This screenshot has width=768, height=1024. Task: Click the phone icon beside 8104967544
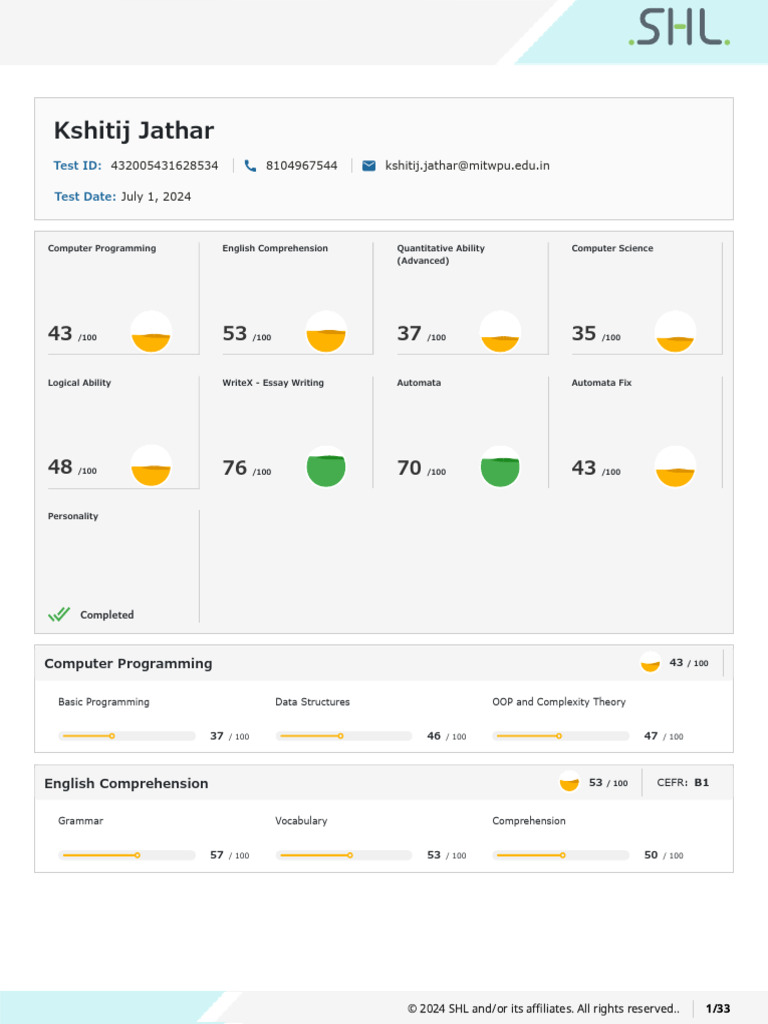click(x=250, y=166)
